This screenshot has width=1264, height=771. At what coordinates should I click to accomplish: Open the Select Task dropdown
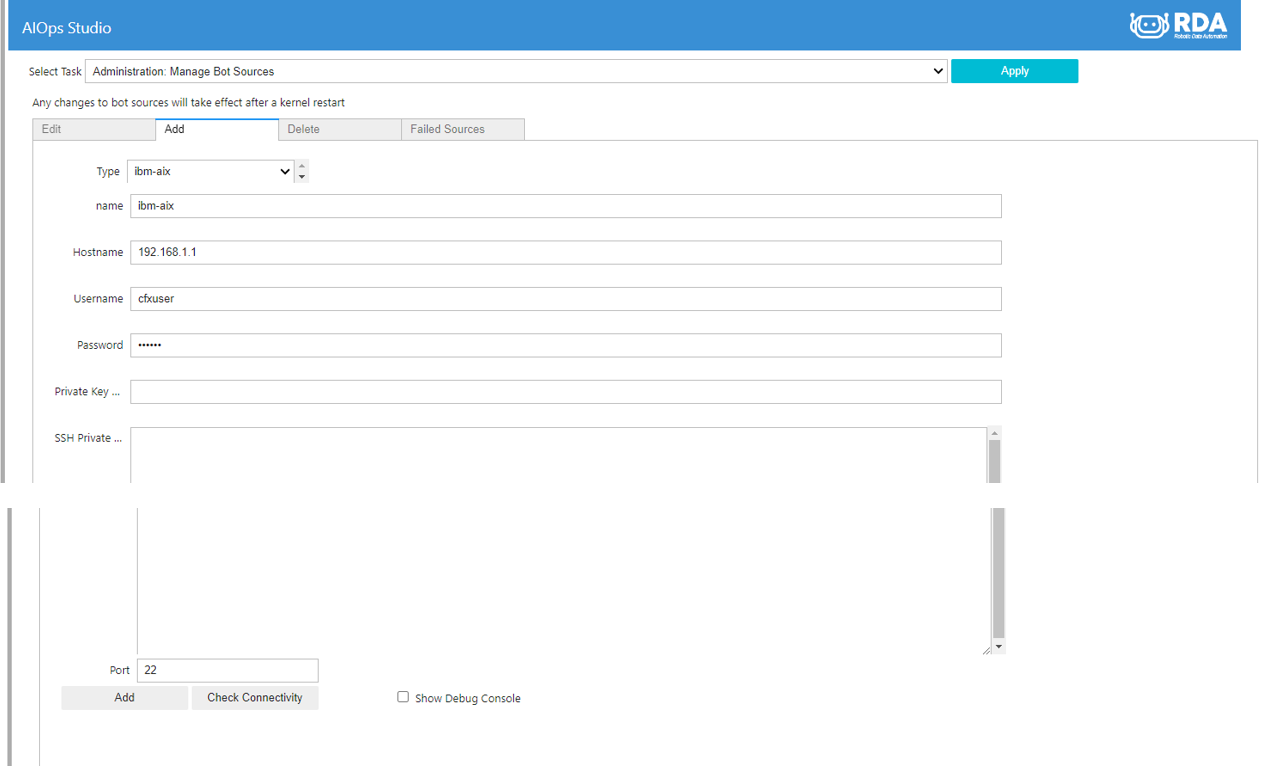514,71
